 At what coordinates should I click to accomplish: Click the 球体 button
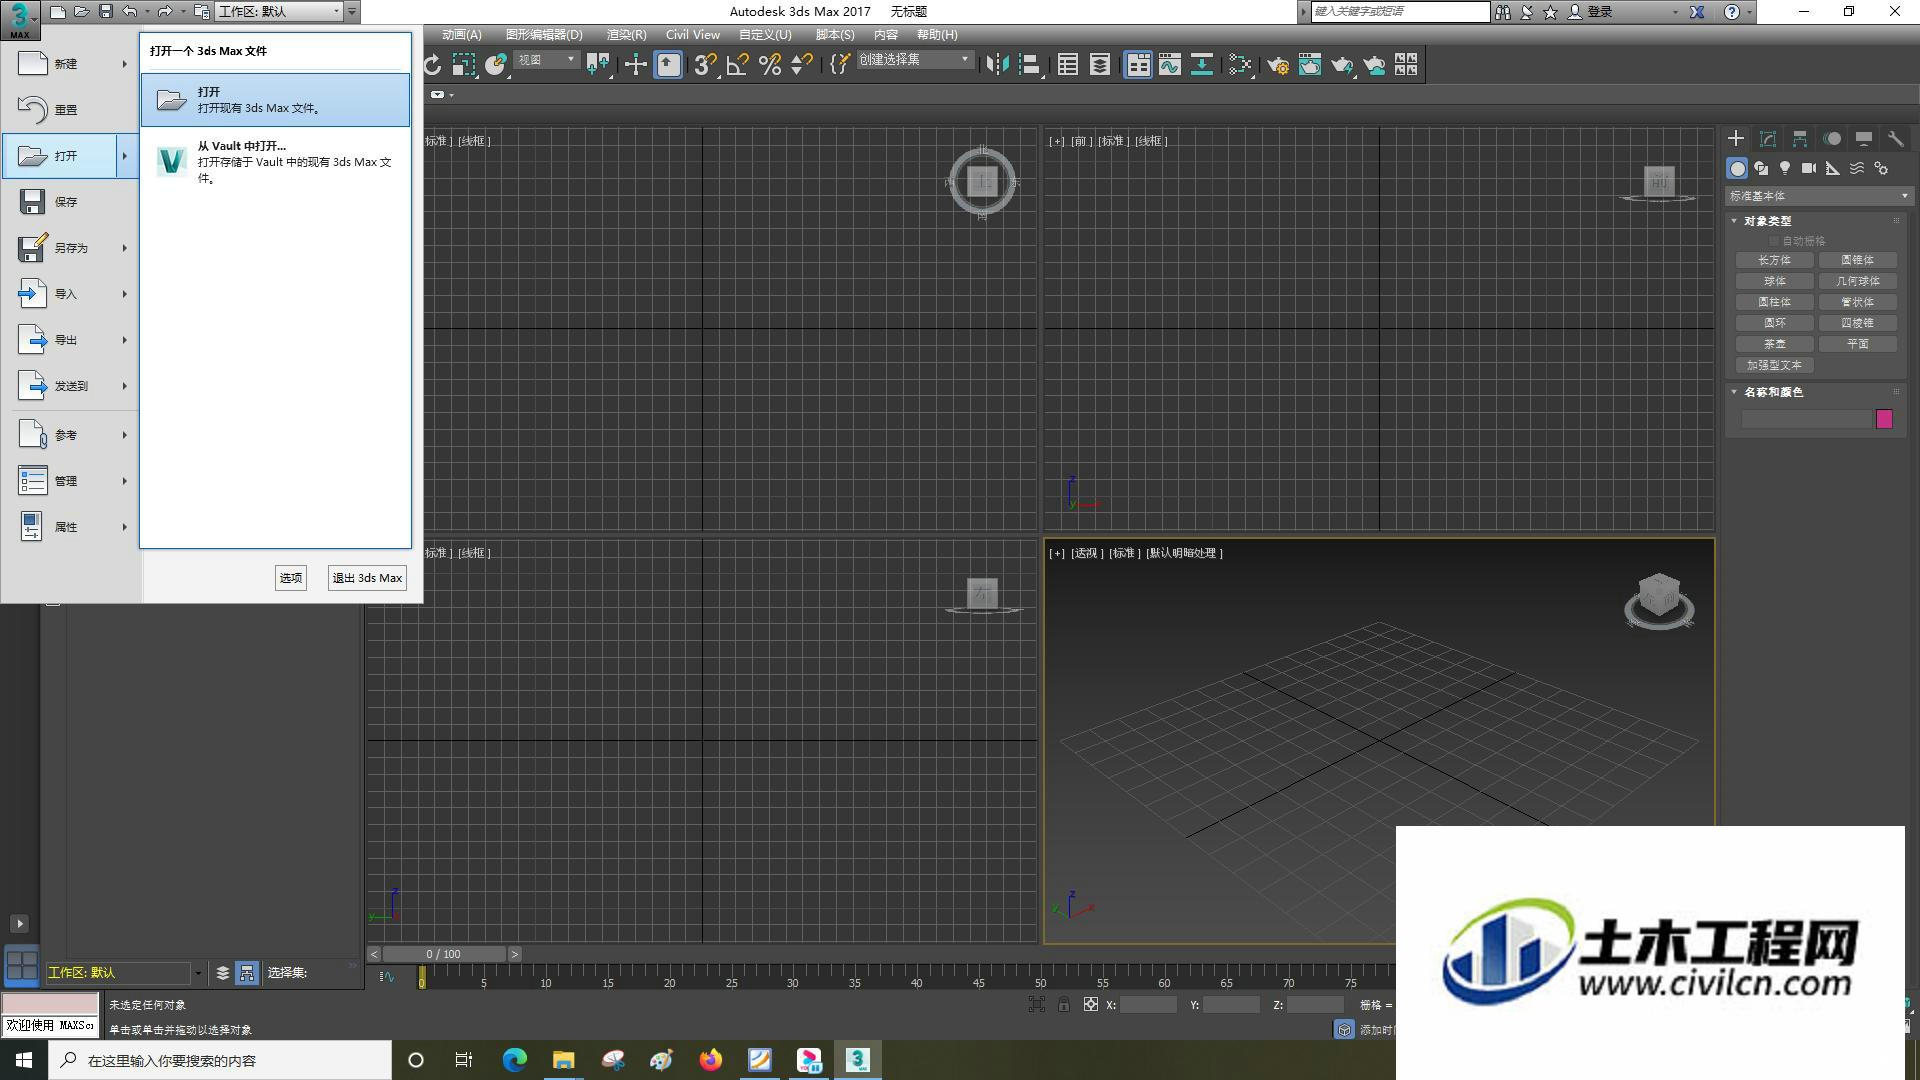pos(1775,281)
